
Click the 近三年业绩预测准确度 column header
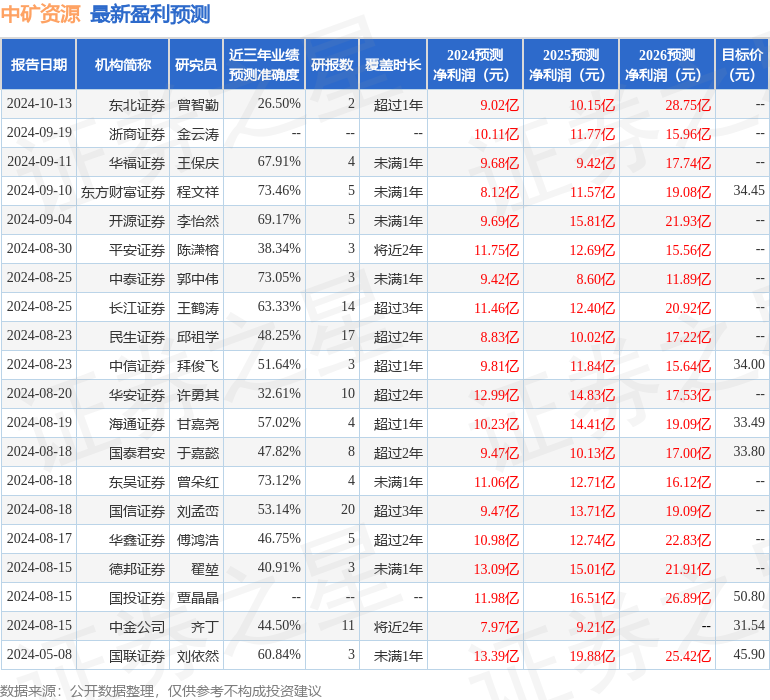[264, 64]
